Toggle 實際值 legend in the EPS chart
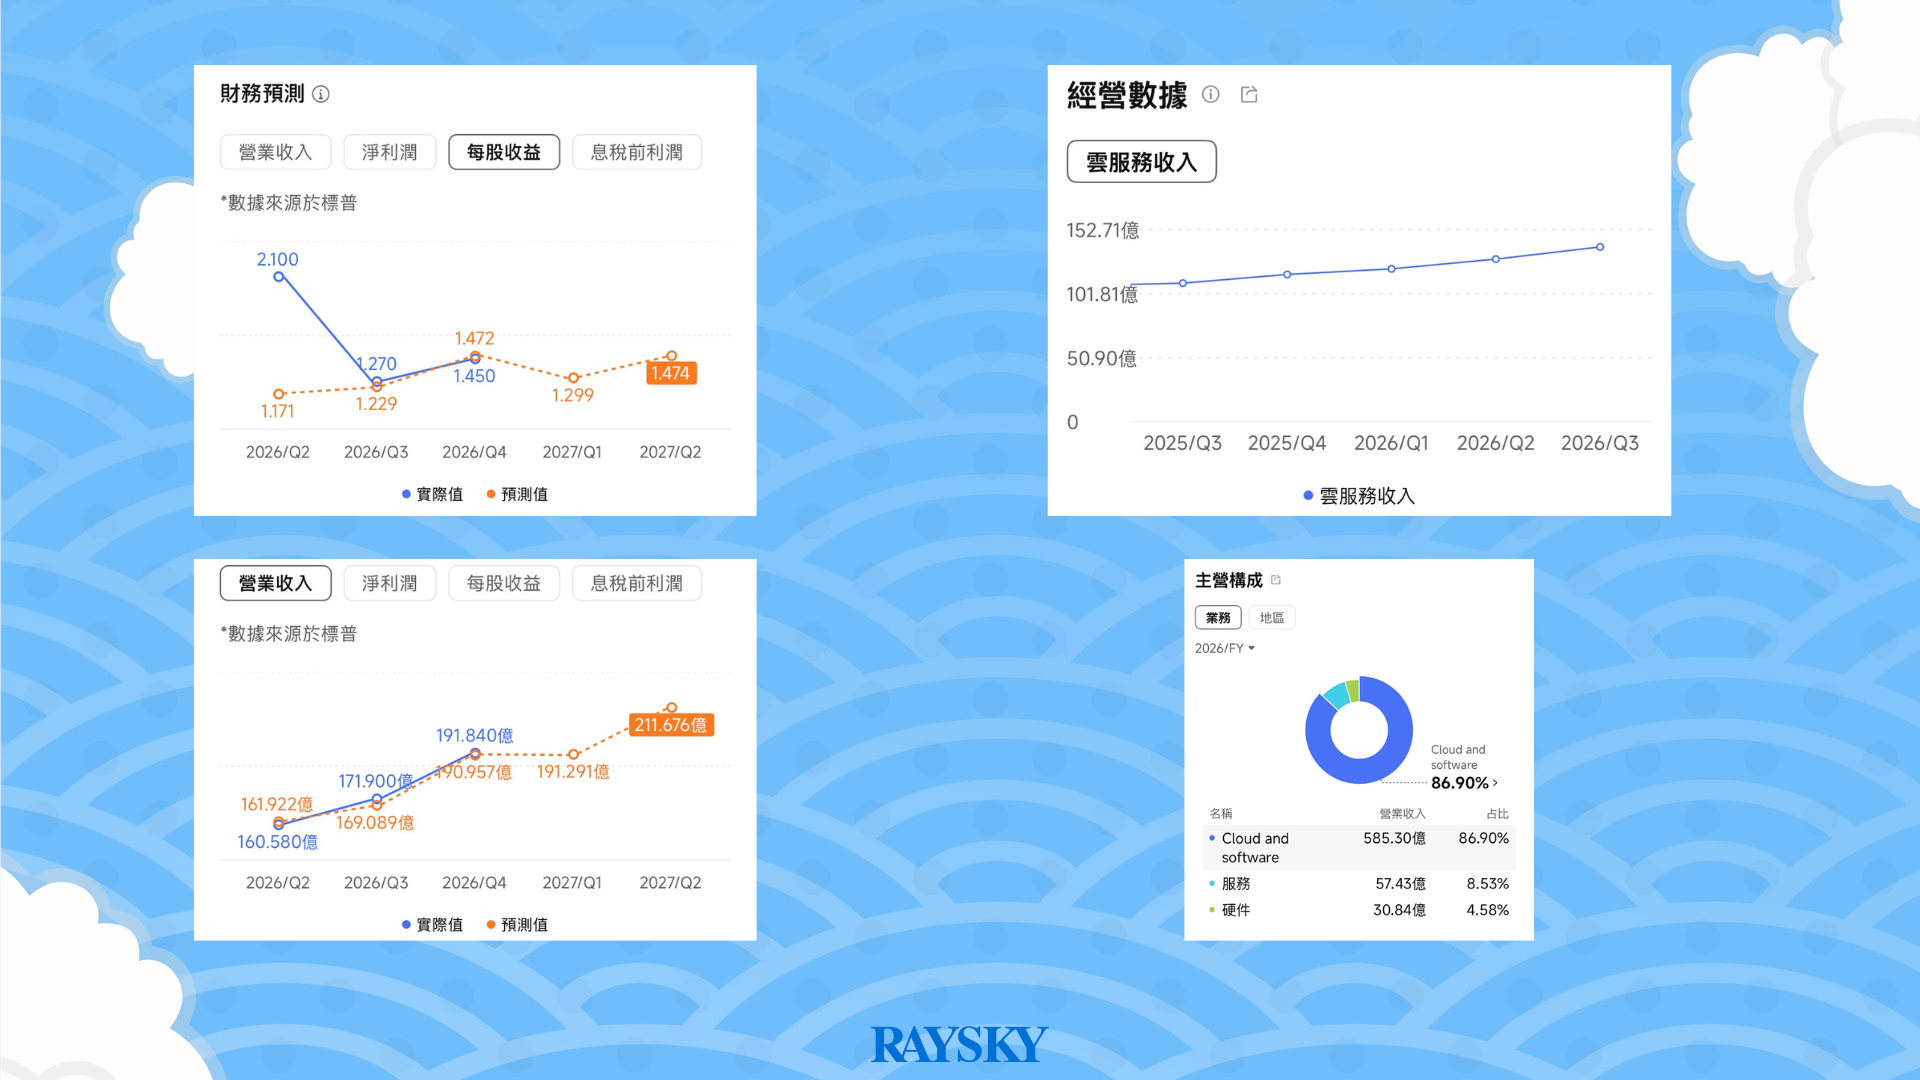Viewport: 1920px width, 1080px height. [x=432, y=494]
